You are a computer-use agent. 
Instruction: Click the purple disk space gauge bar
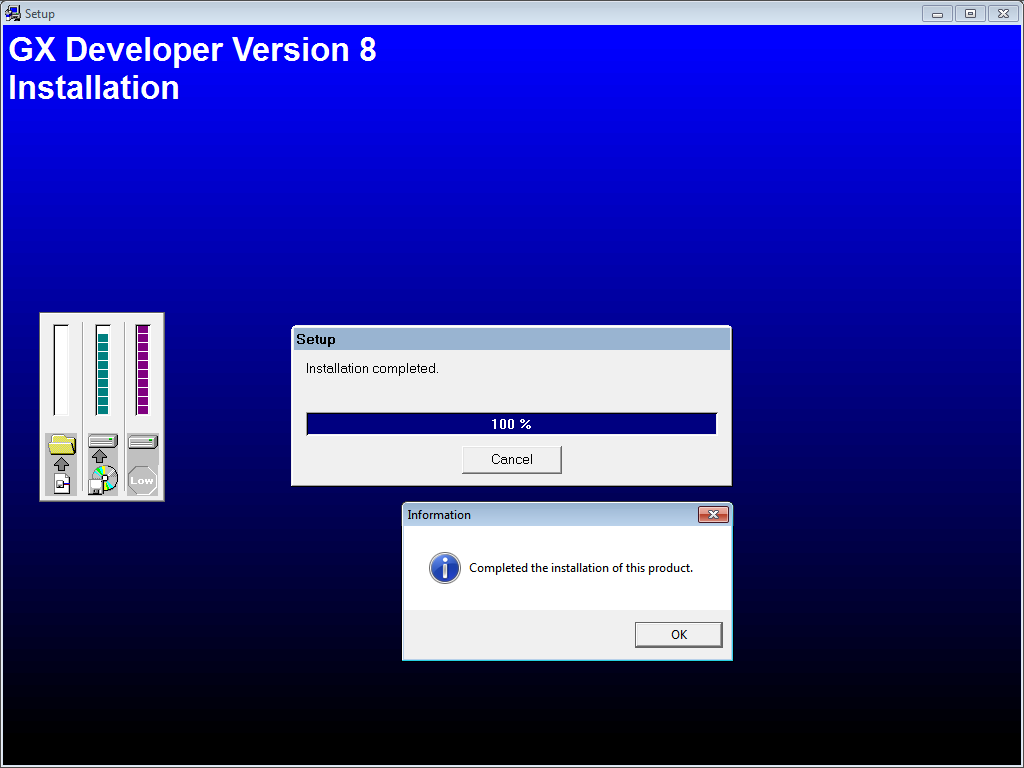[x=143, y=370]
